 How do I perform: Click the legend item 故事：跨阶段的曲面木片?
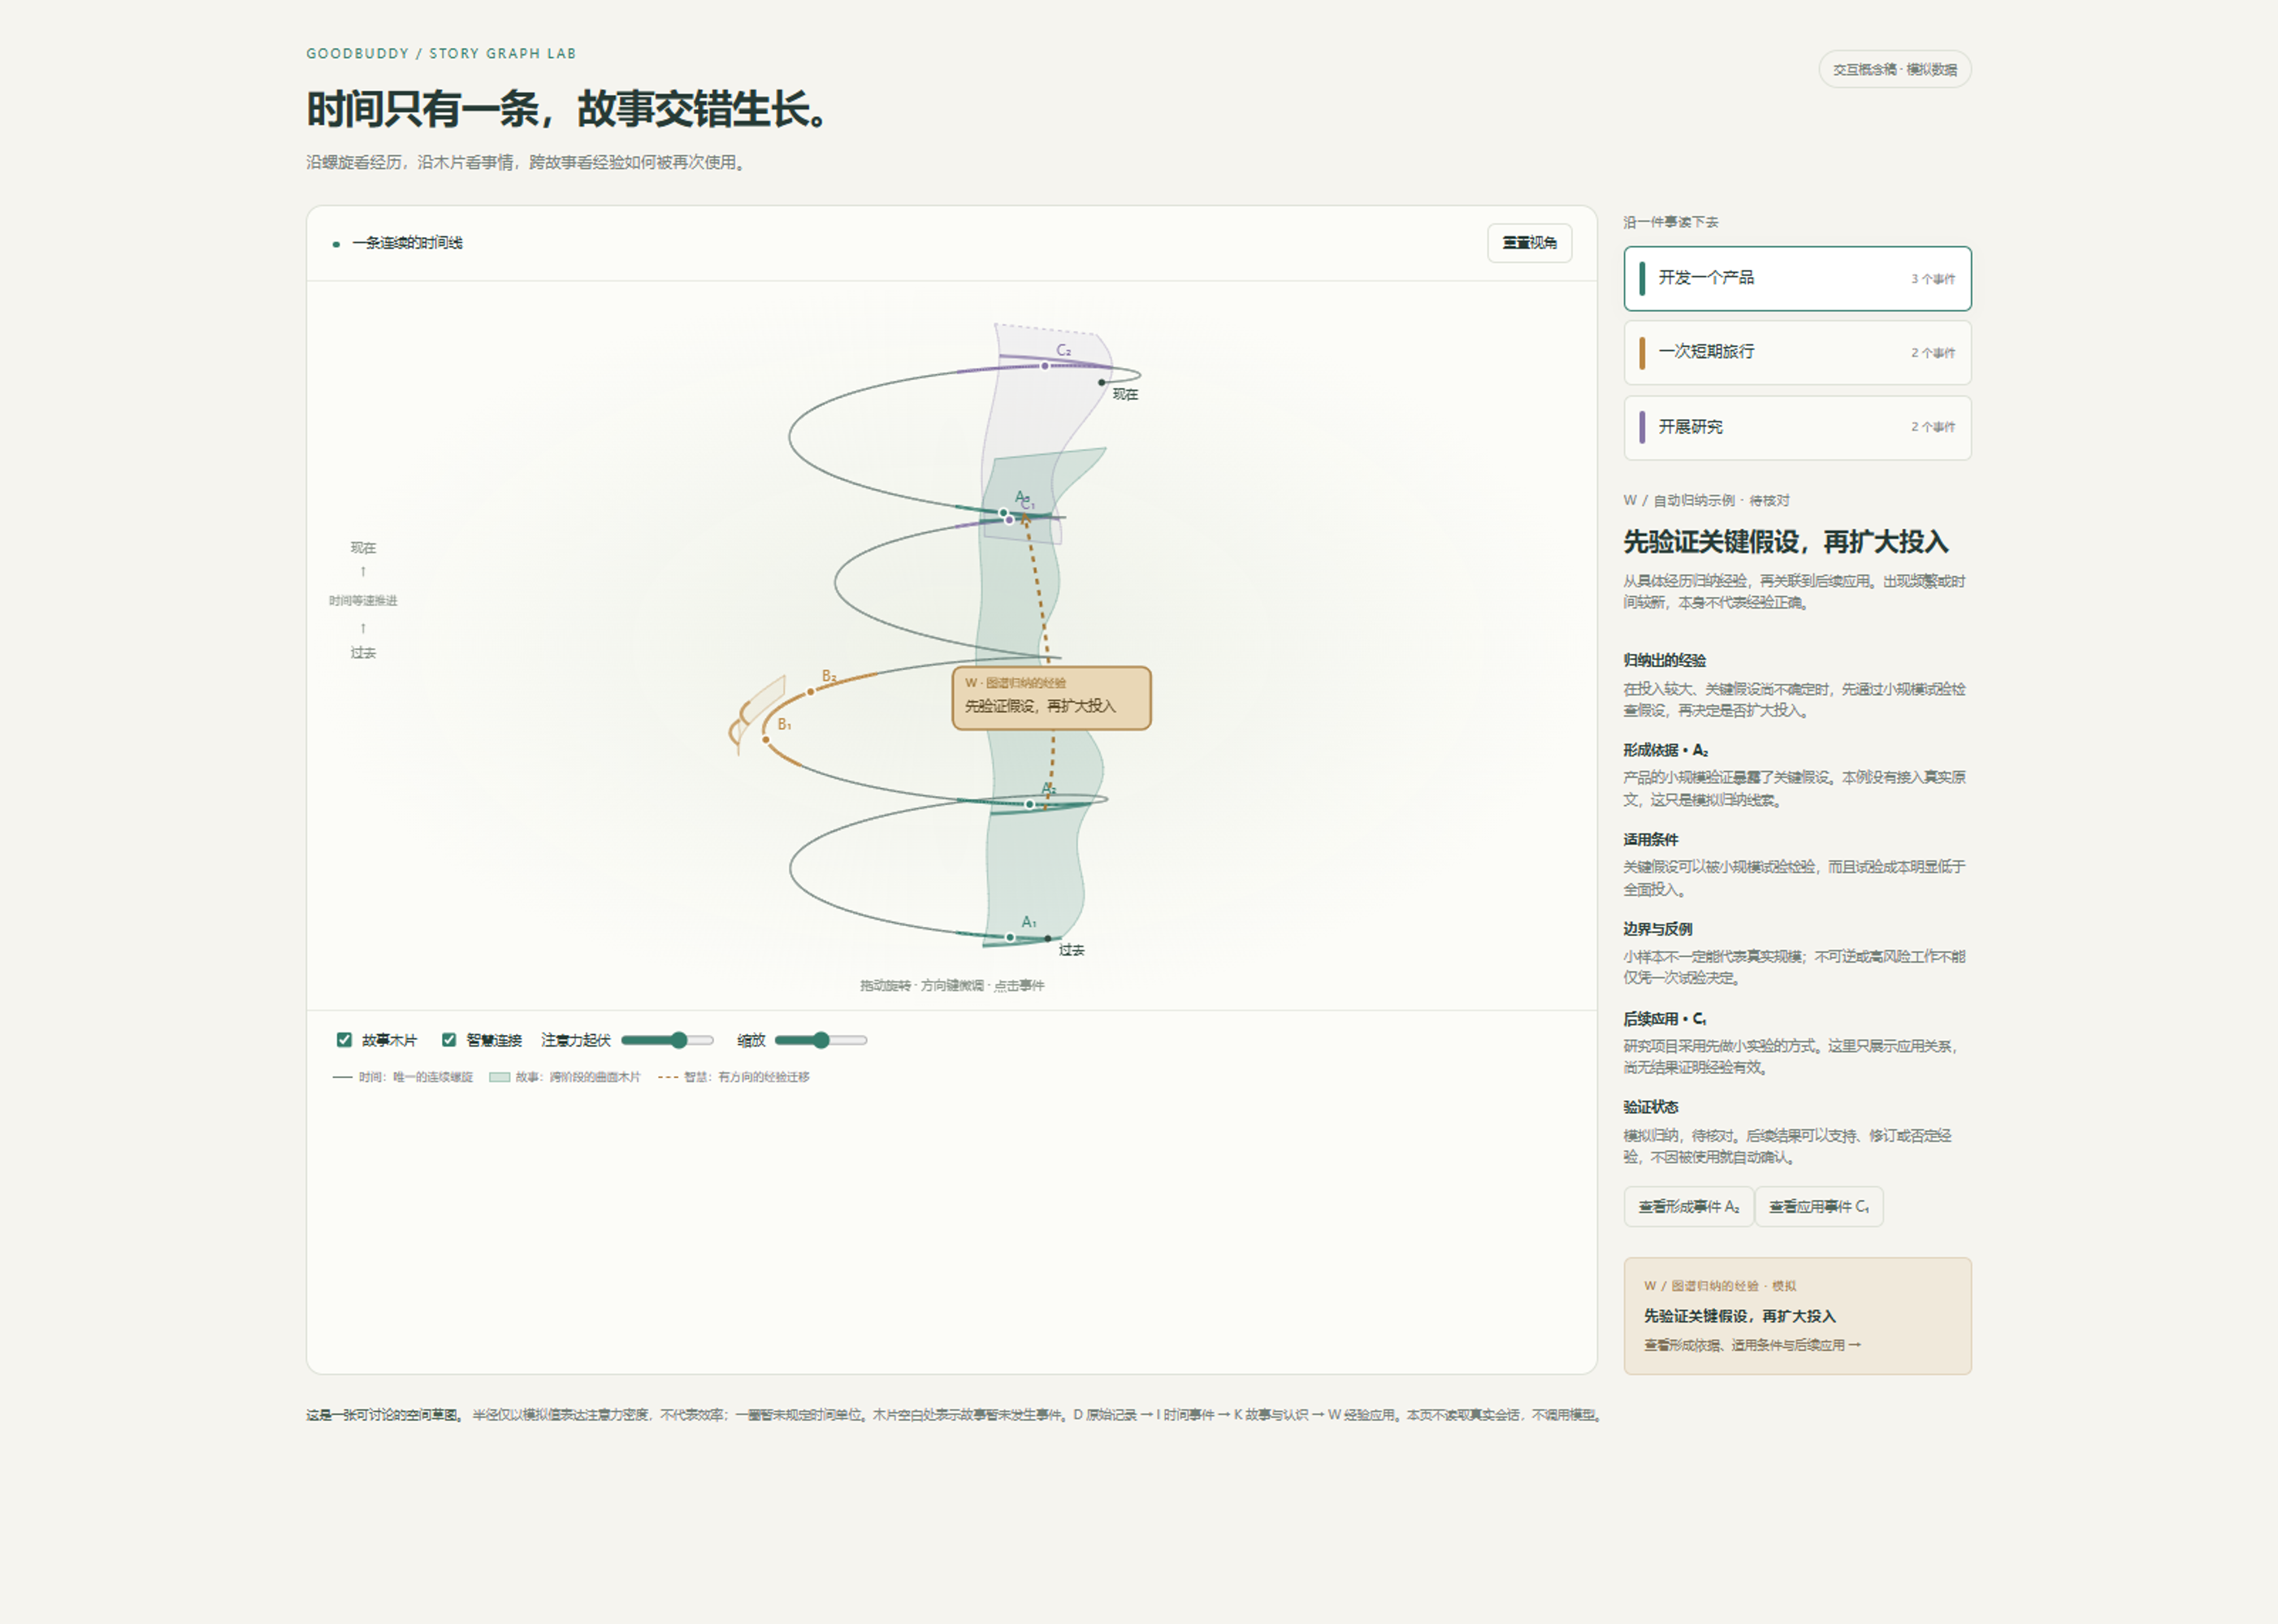pyautogui.click(x=565, y=1077)
